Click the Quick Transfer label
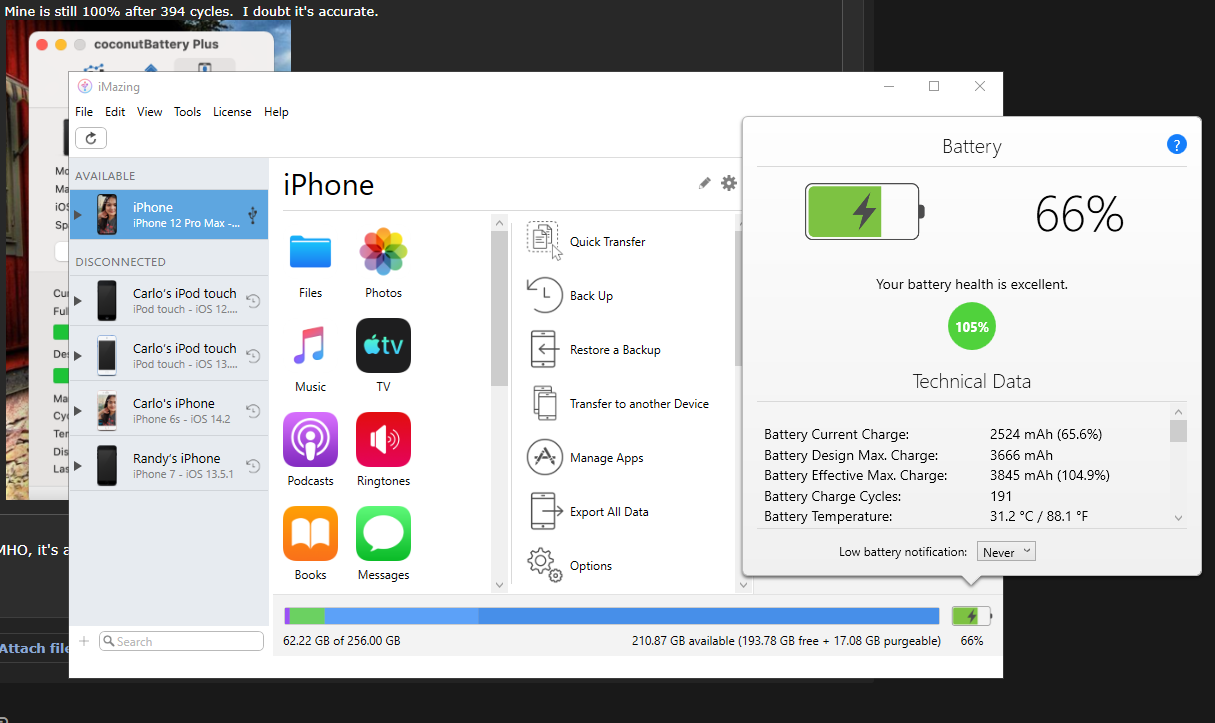 click(608, 242)
